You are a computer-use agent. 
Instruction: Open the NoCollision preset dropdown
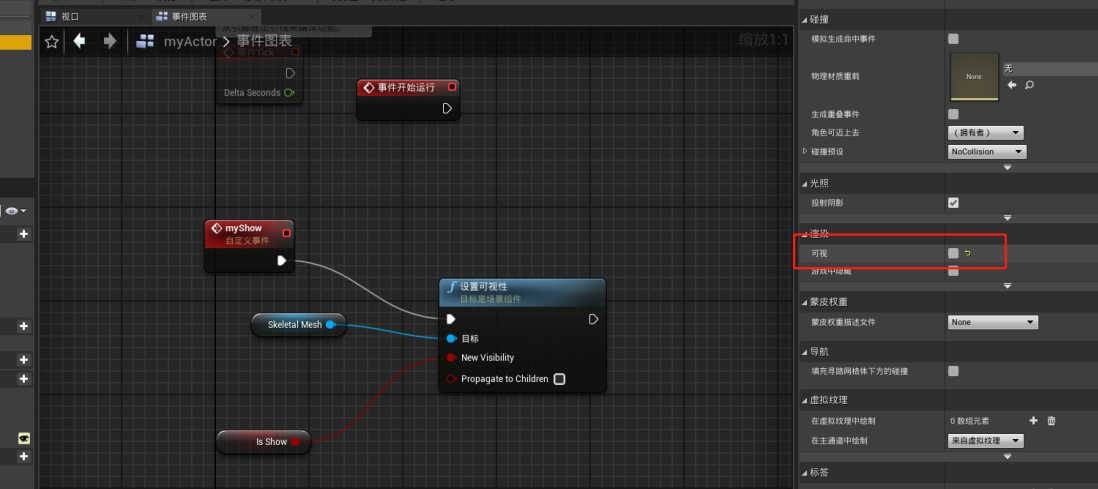click(986, 152)
